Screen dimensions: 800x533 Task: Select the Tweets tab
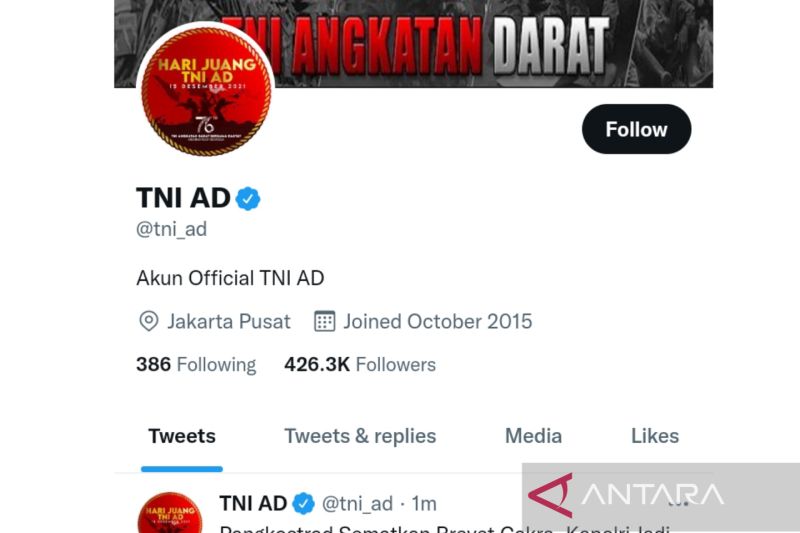182,436
